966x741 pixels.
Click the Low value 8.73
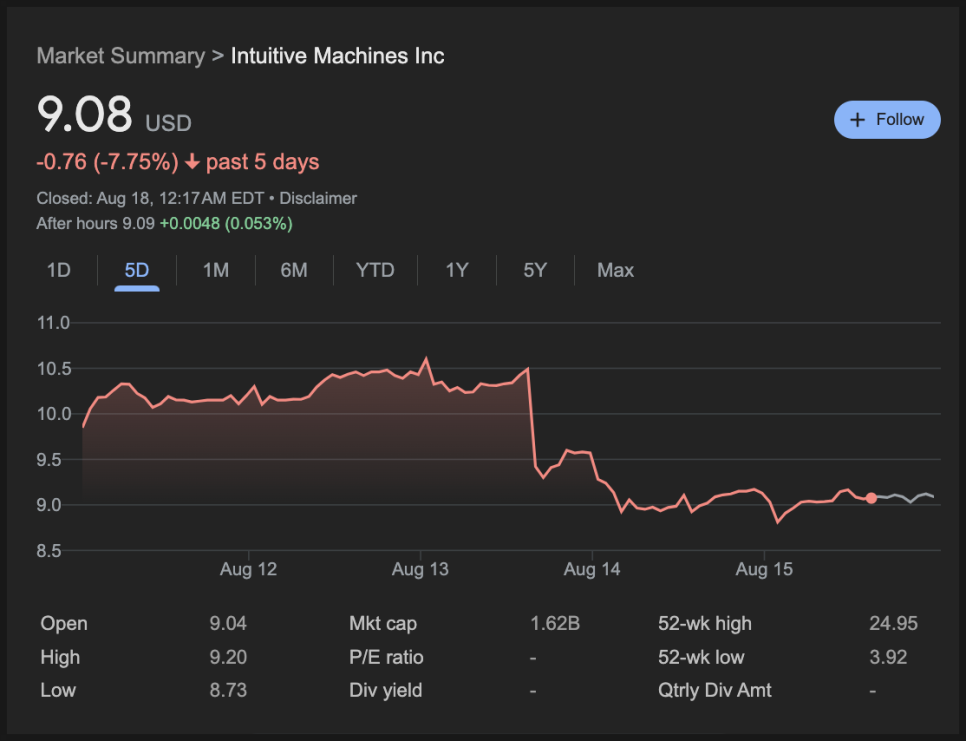tap(228, 690)
